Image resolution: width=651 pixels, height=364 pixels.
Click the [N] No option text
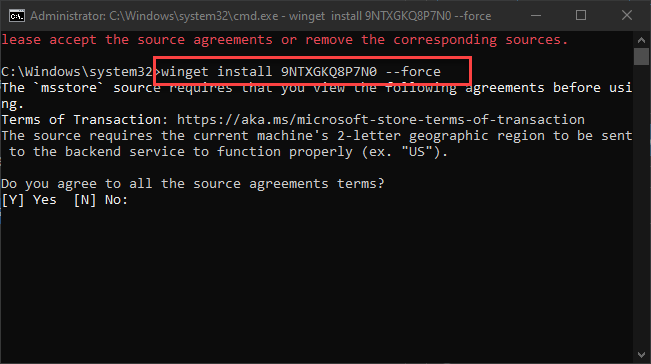coord(100,200)
